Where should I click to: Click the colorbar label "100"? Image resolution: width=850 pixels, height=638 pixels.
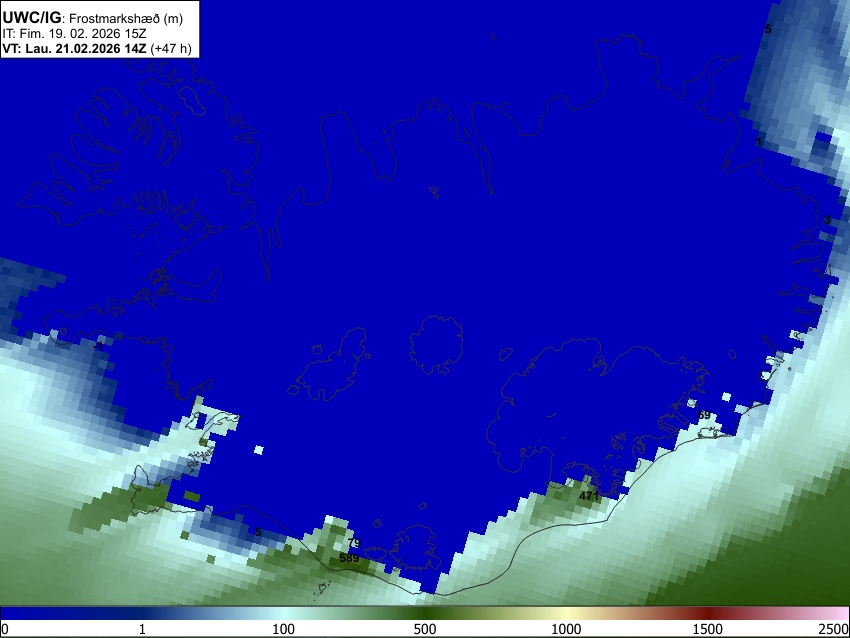click(x=283, y=629)
